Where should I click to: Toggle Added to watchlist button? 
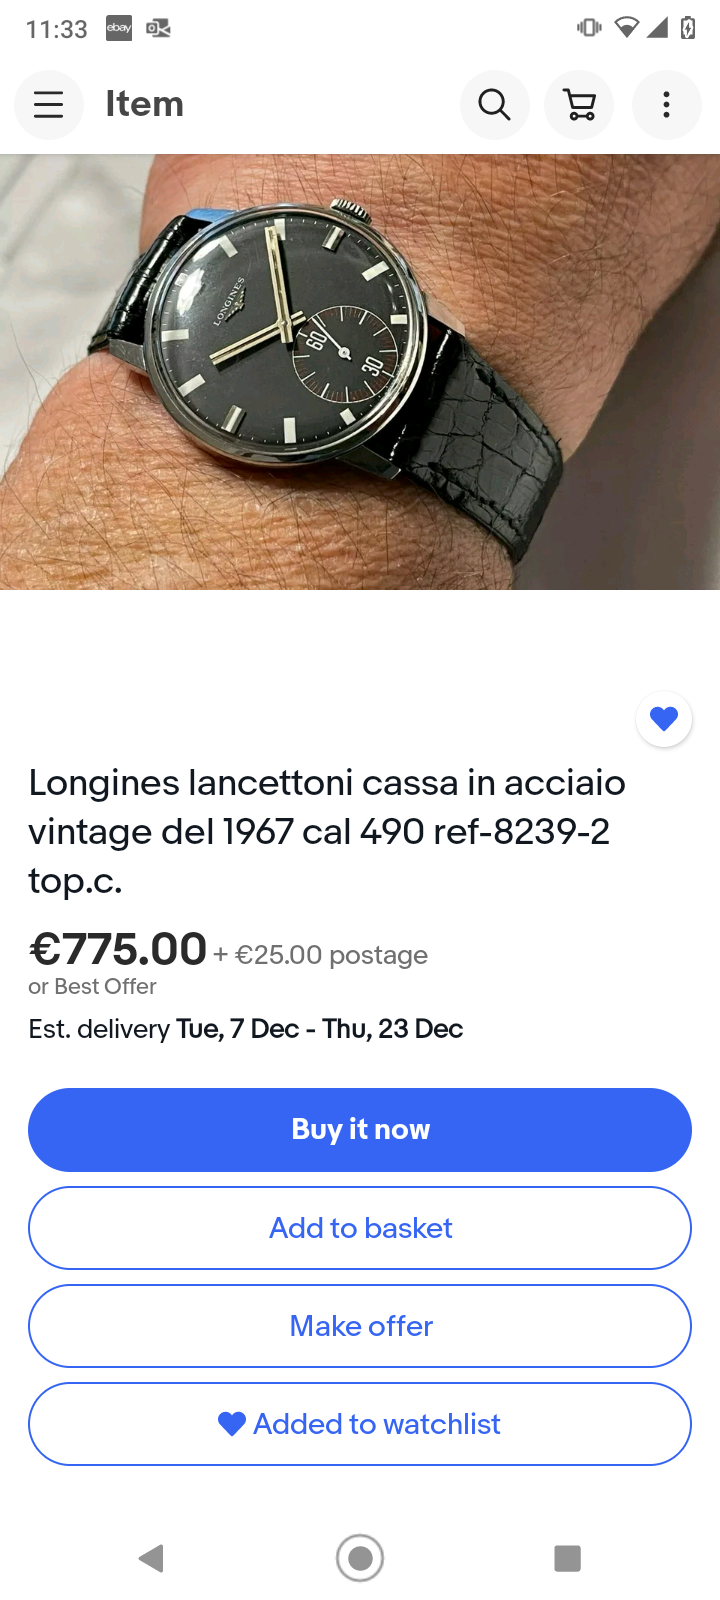click(360, 1424)
